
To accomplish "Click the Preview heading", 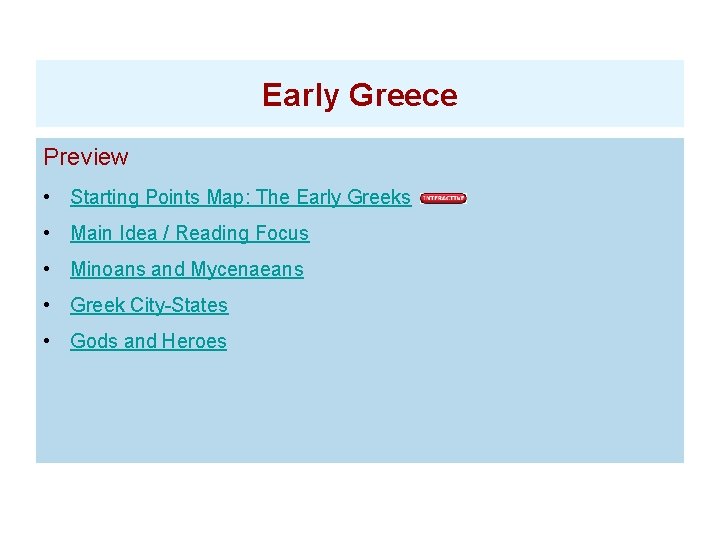I will (86, 157).
